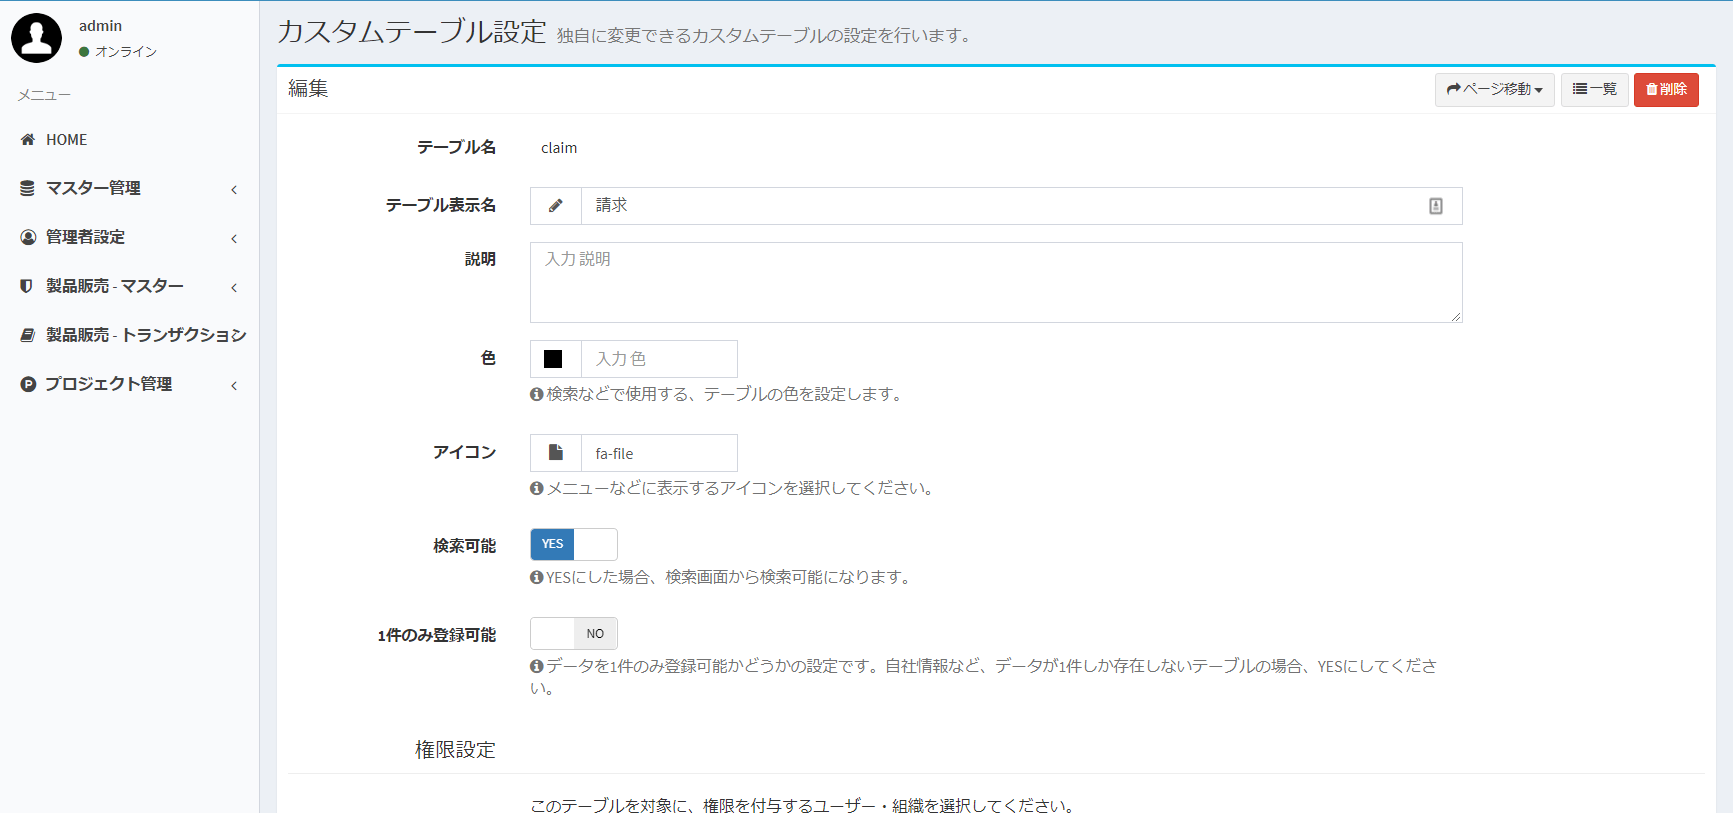Open the ページ移動 dropdown
The width and height of the screenshot is (1733, 813).
tap(1494, 90)
